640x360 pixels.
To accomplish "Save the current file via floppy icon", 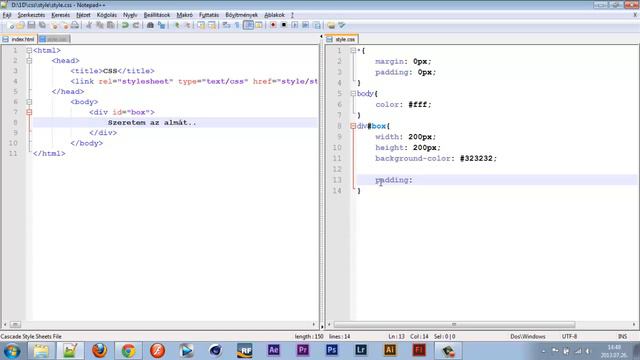I will click(31, 25).
